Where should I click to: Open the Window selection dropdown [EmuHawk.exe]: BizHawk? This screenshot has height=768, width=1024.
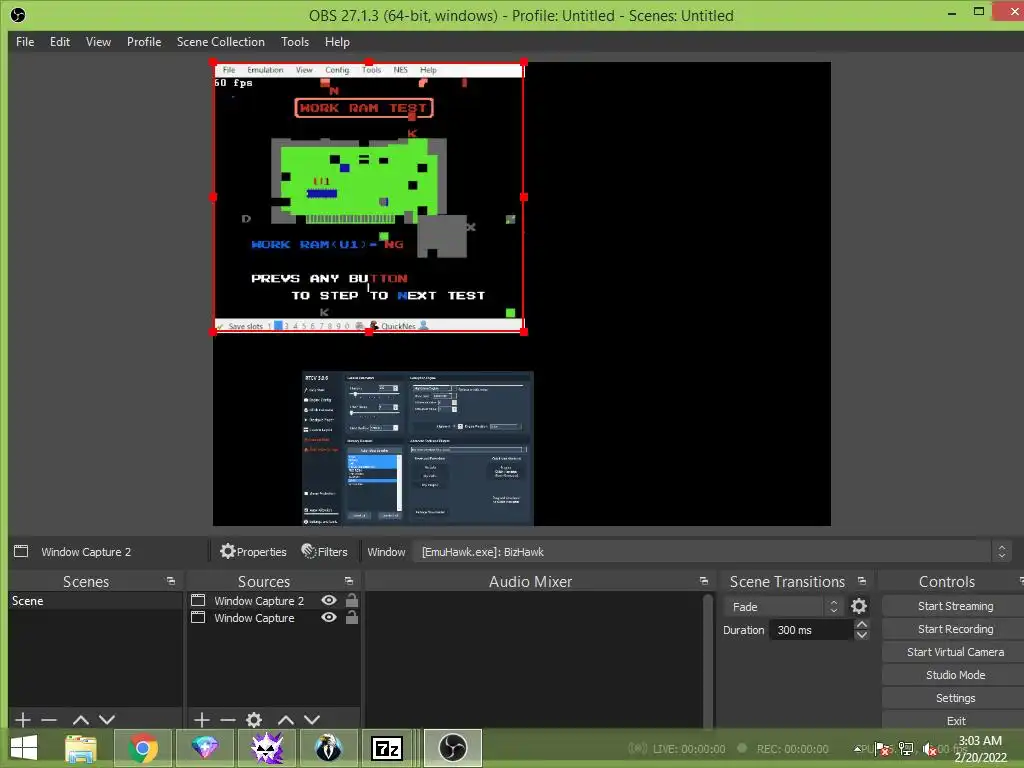click(712, 552)
